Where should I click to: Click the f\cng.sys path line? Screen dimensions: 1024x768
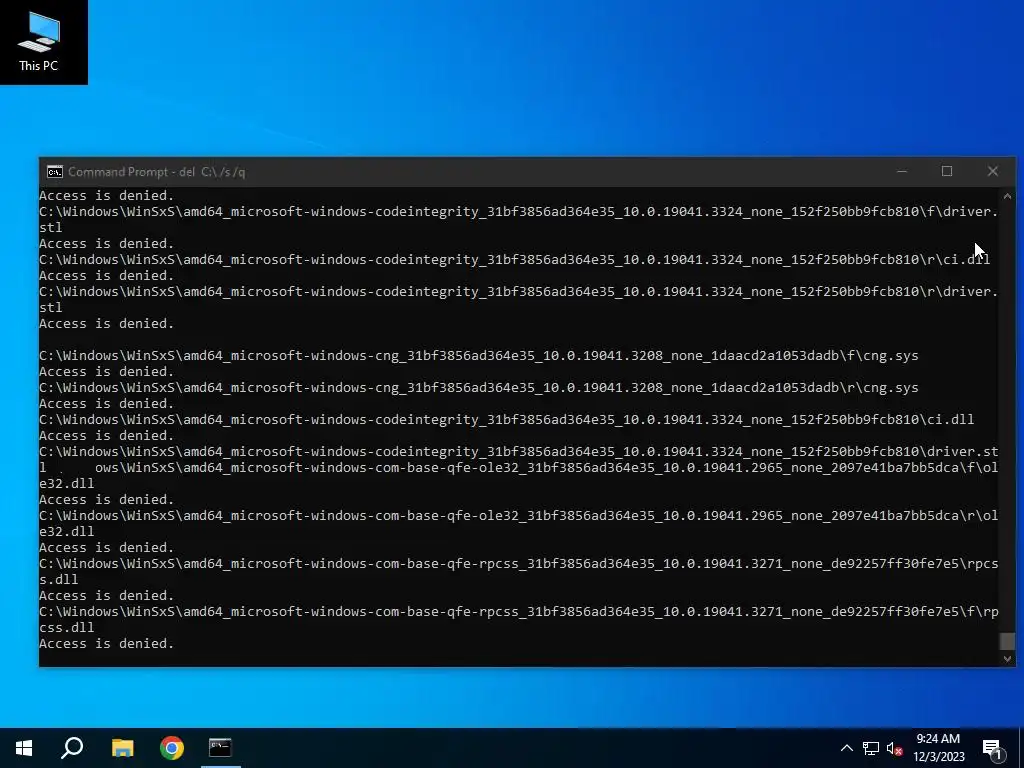point(479,355)
